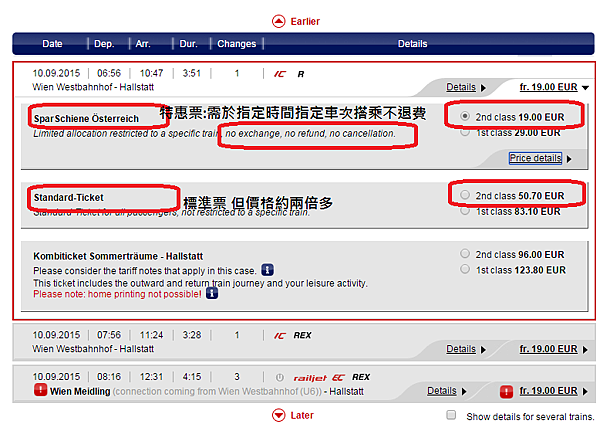Click EC train icon in 08:16 row
Screen dimensions: 600x441
click(338, 377)
